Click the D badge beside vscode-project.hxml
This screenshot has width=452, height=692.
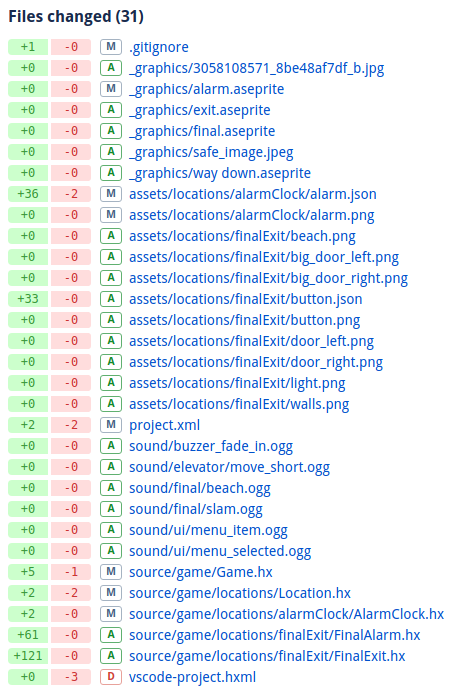click(111, 677)
